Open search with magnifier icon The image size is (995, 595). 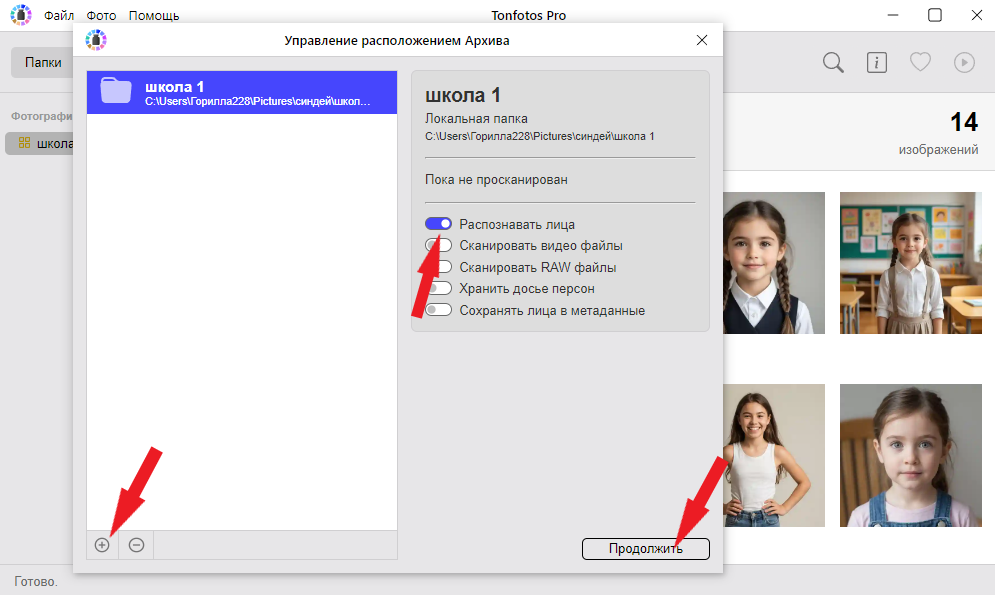coord(833,63)
